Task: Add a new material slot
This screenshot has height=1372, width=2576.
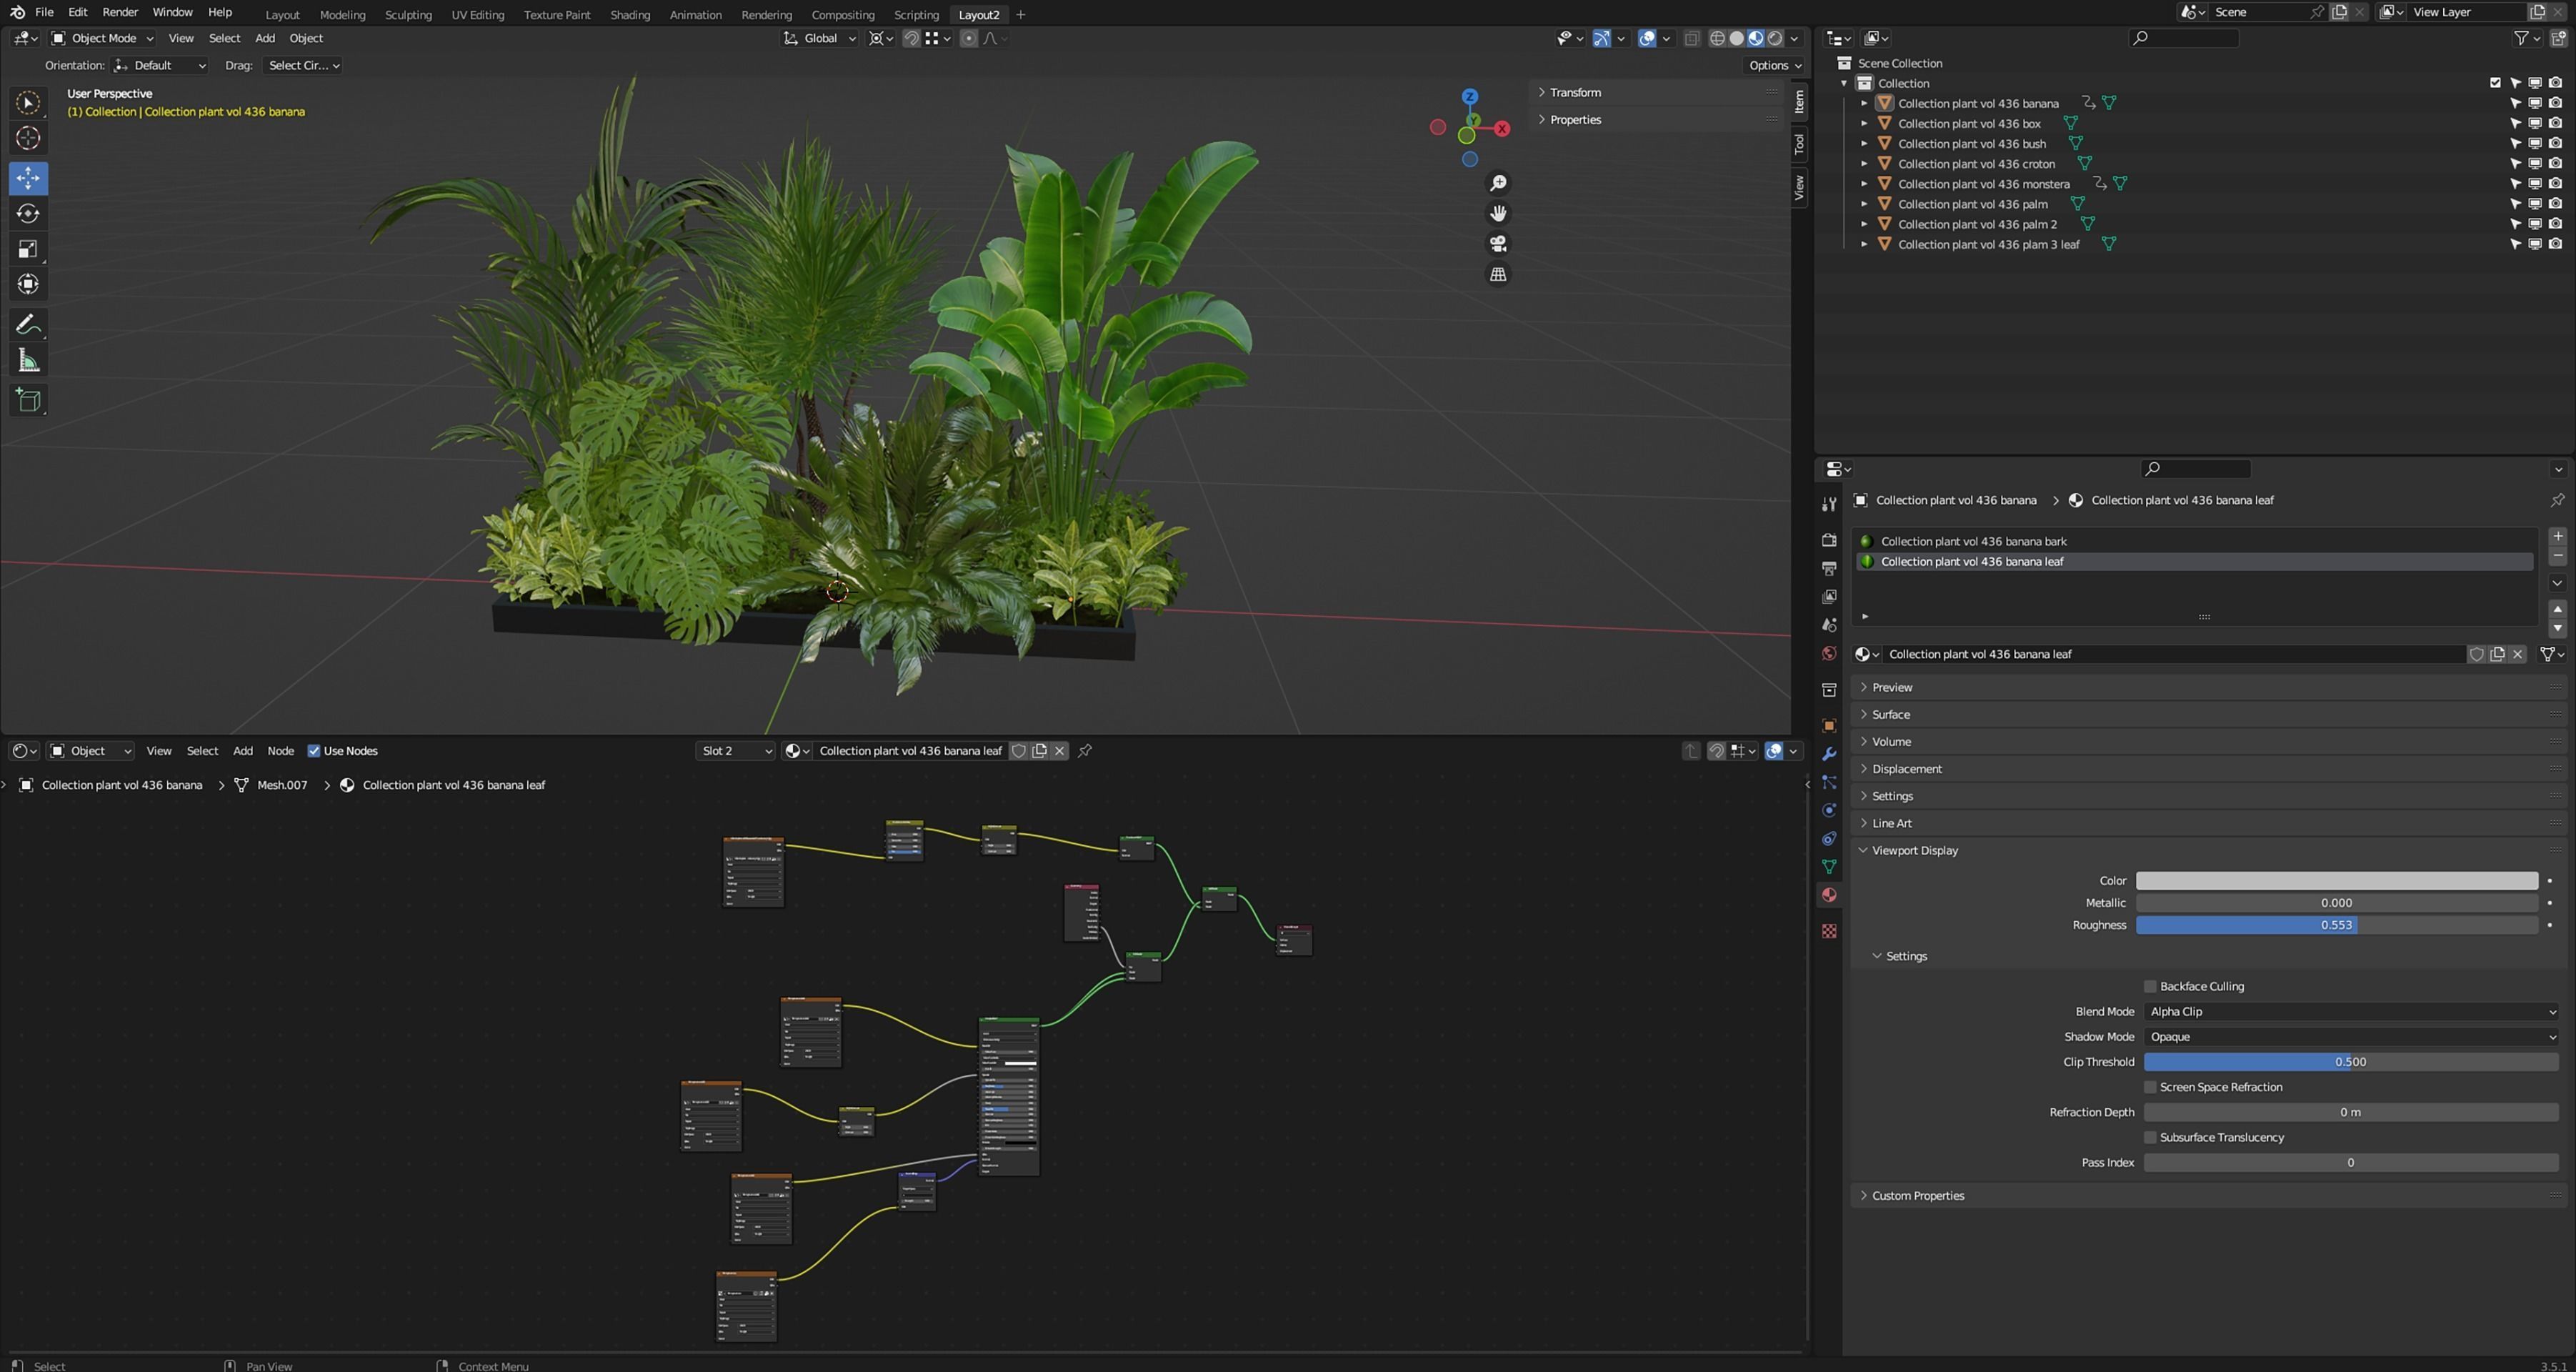Action: [2558, 536]
